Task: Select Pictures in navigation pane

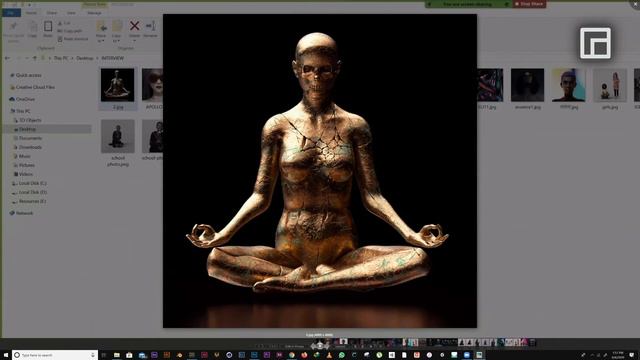Action: click(x=27, y=165)
